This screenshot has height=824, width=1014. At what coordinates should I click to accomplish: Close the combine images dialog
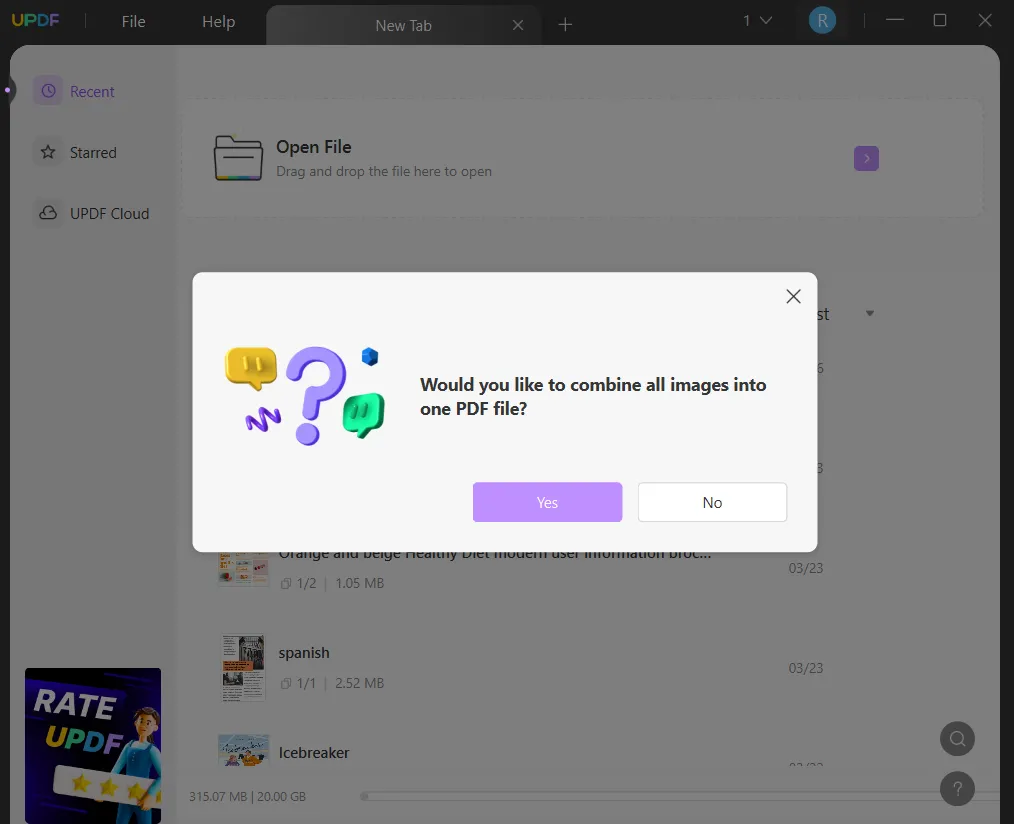coord(793,296)
